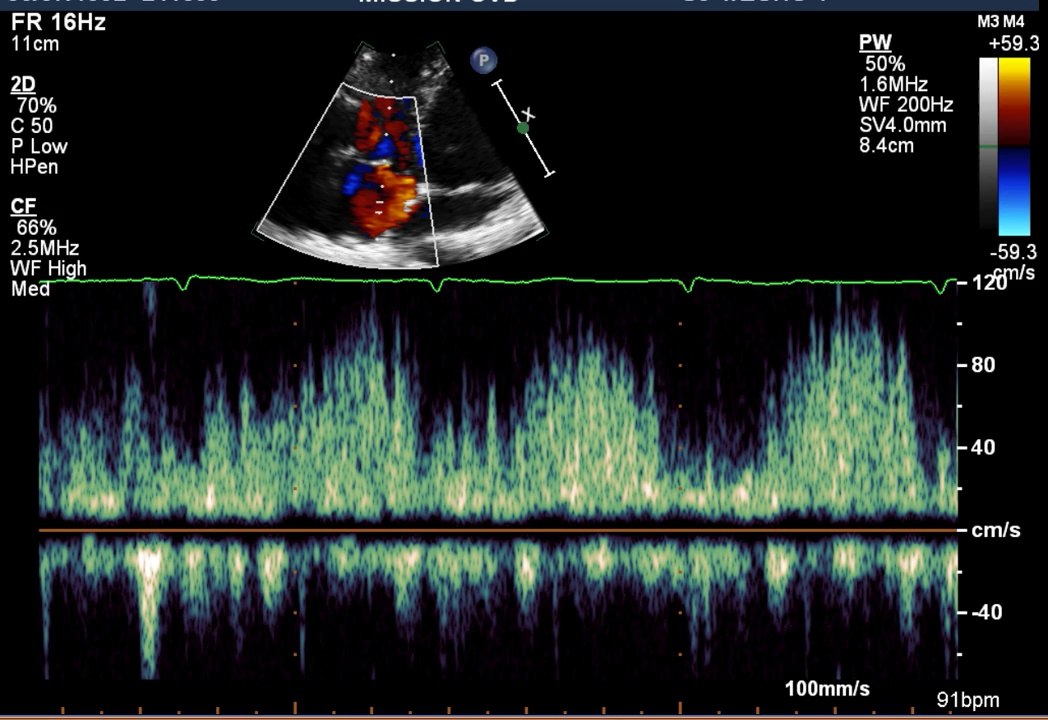This screenshot has width=1048, height=720.
Task: Click the blue P probe orientation marker
Action: pos(483,61)
